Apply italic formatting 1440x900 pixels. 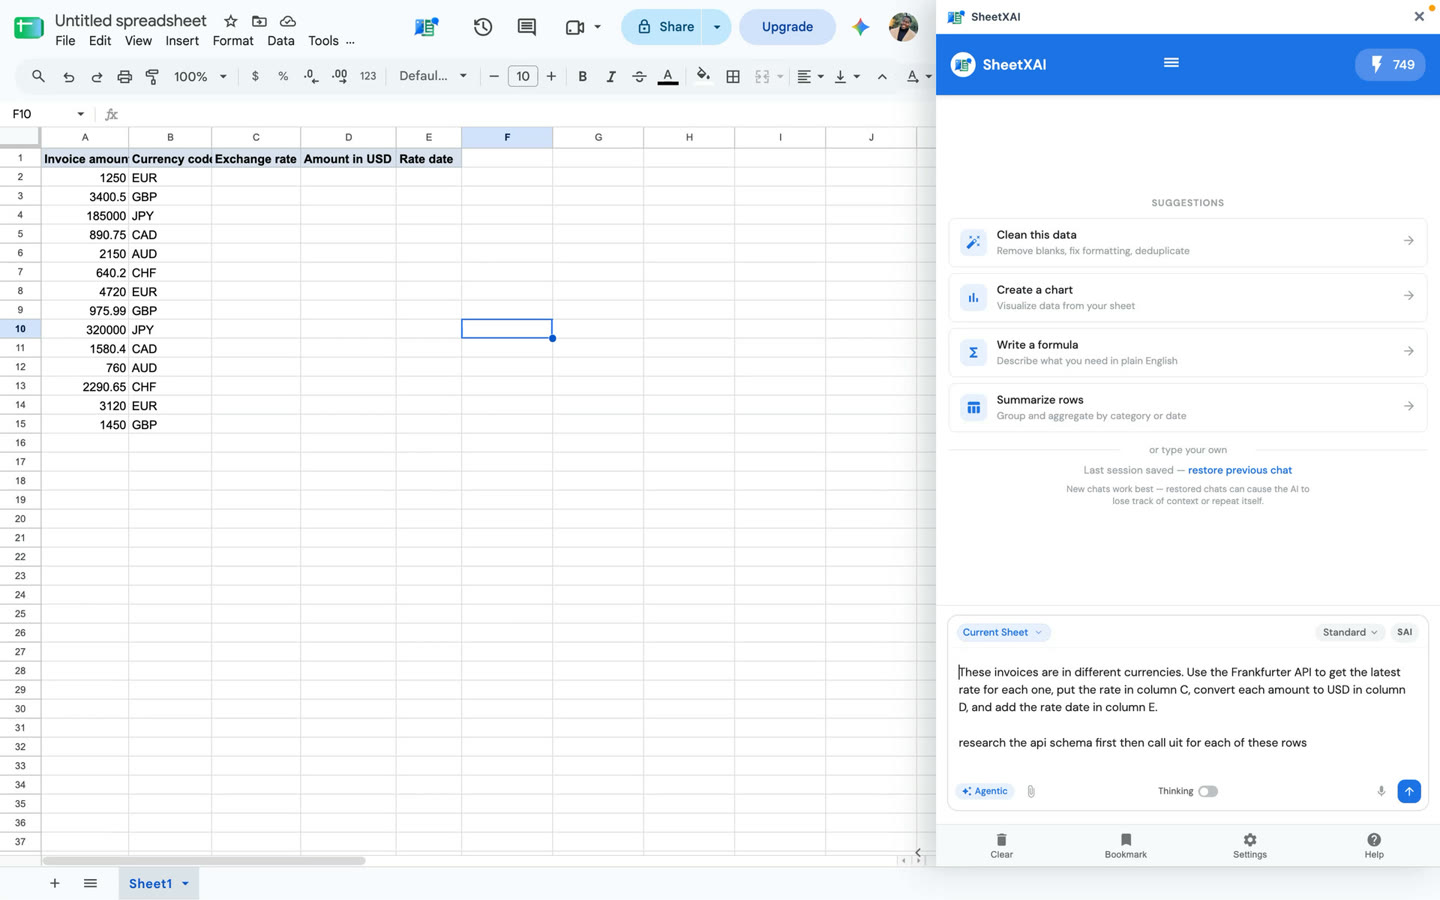pos(611,76)
